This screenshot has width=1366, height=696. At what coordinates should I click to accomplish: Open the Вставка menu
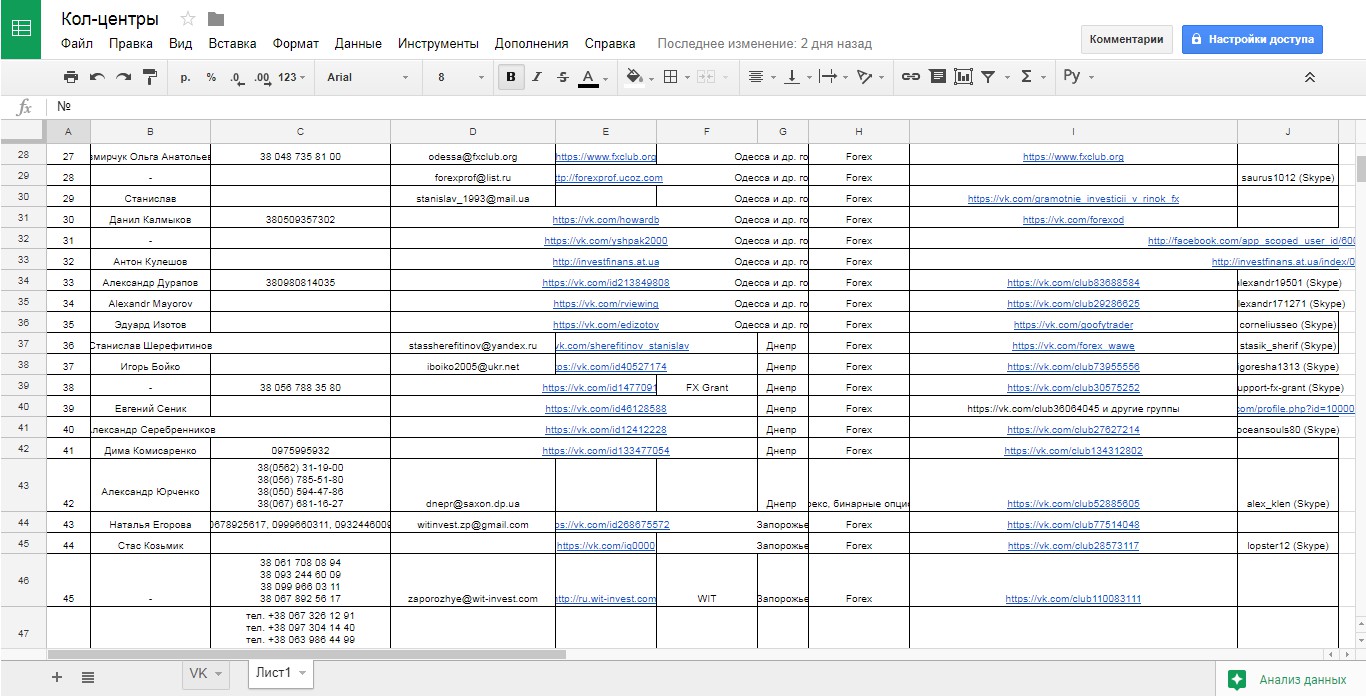pyautogui.click(x=233, y=44)
